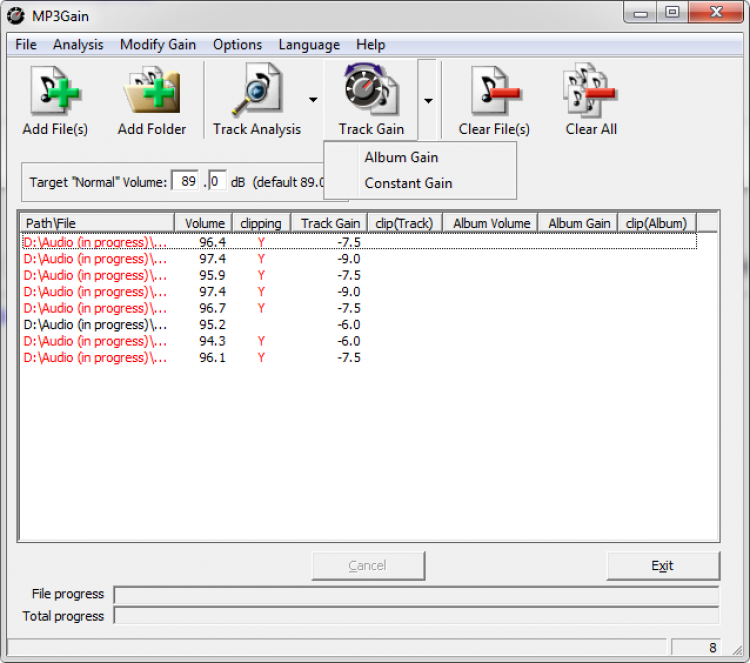Sort by clipping column header
The image size is (750, 663).
click(261, 223)
